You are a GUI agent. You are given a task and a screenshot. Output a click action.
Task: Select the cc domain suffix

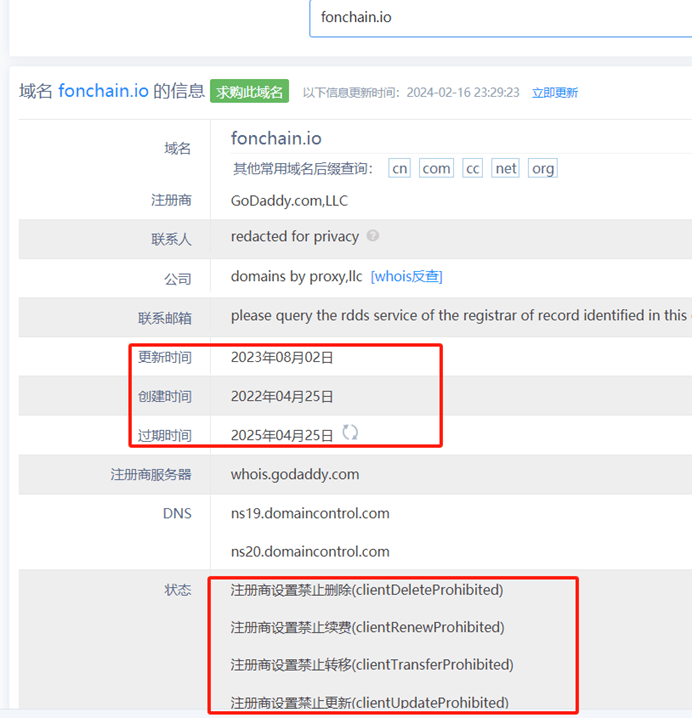point(472,168)
